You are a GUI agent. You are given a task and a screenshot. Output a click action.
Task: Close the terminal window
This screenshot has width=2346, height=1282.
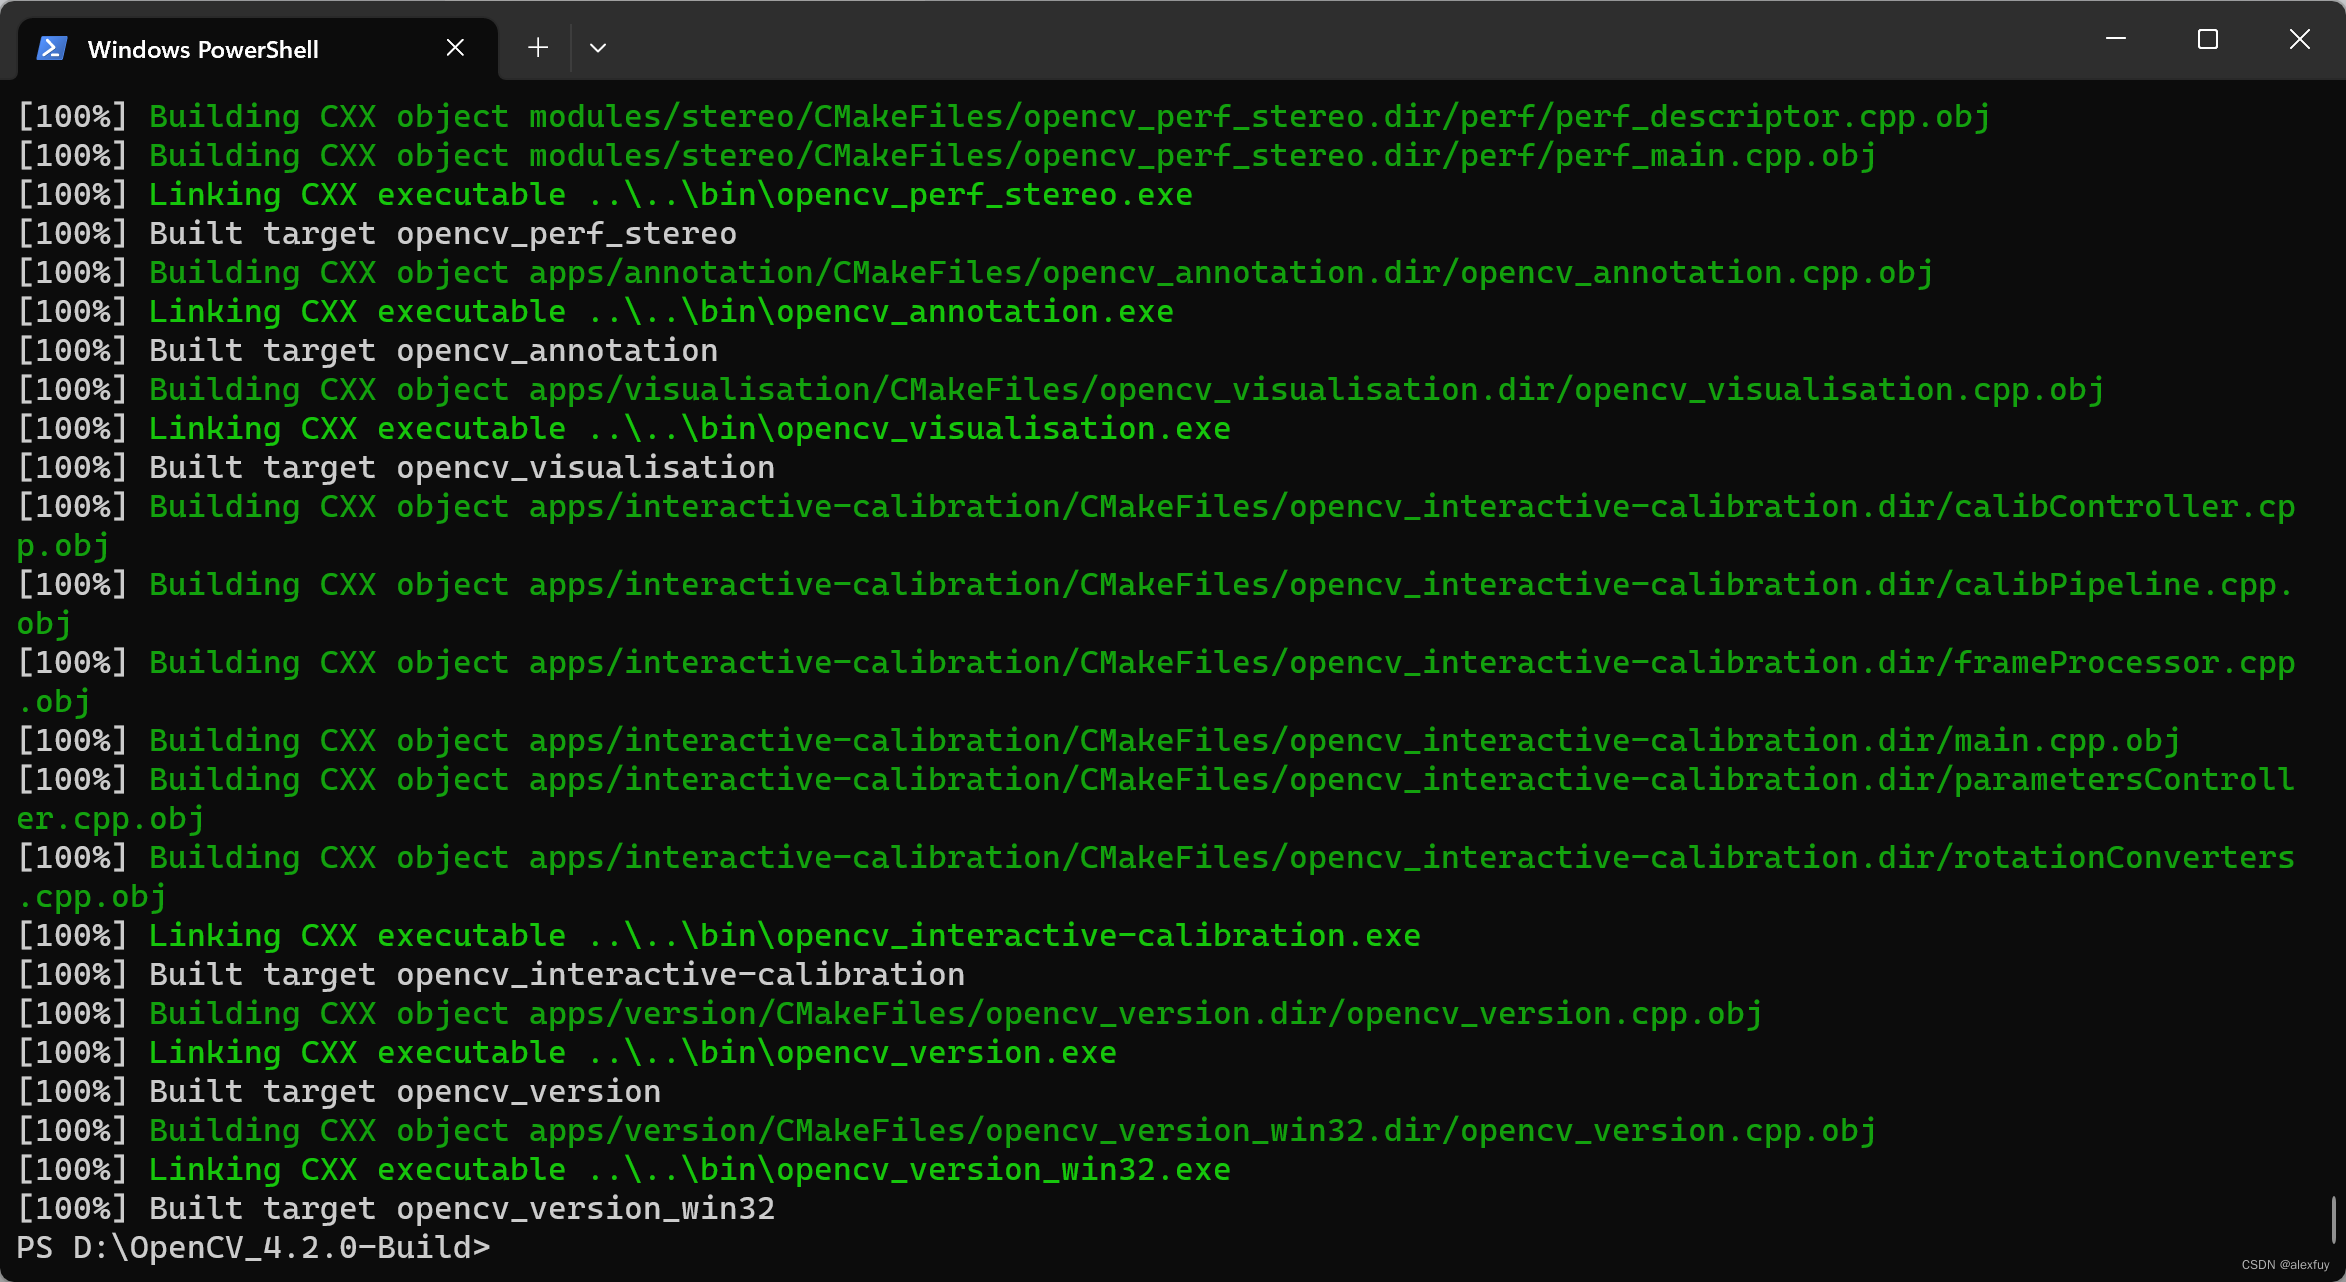point(2300,39)
